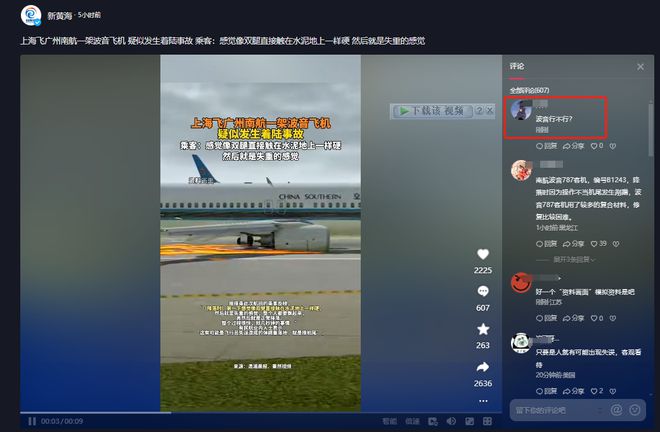The width and height of the screenshot is (660, 432).
Task: Dislike the 南航波音787 comment
Action: [616, 244]
